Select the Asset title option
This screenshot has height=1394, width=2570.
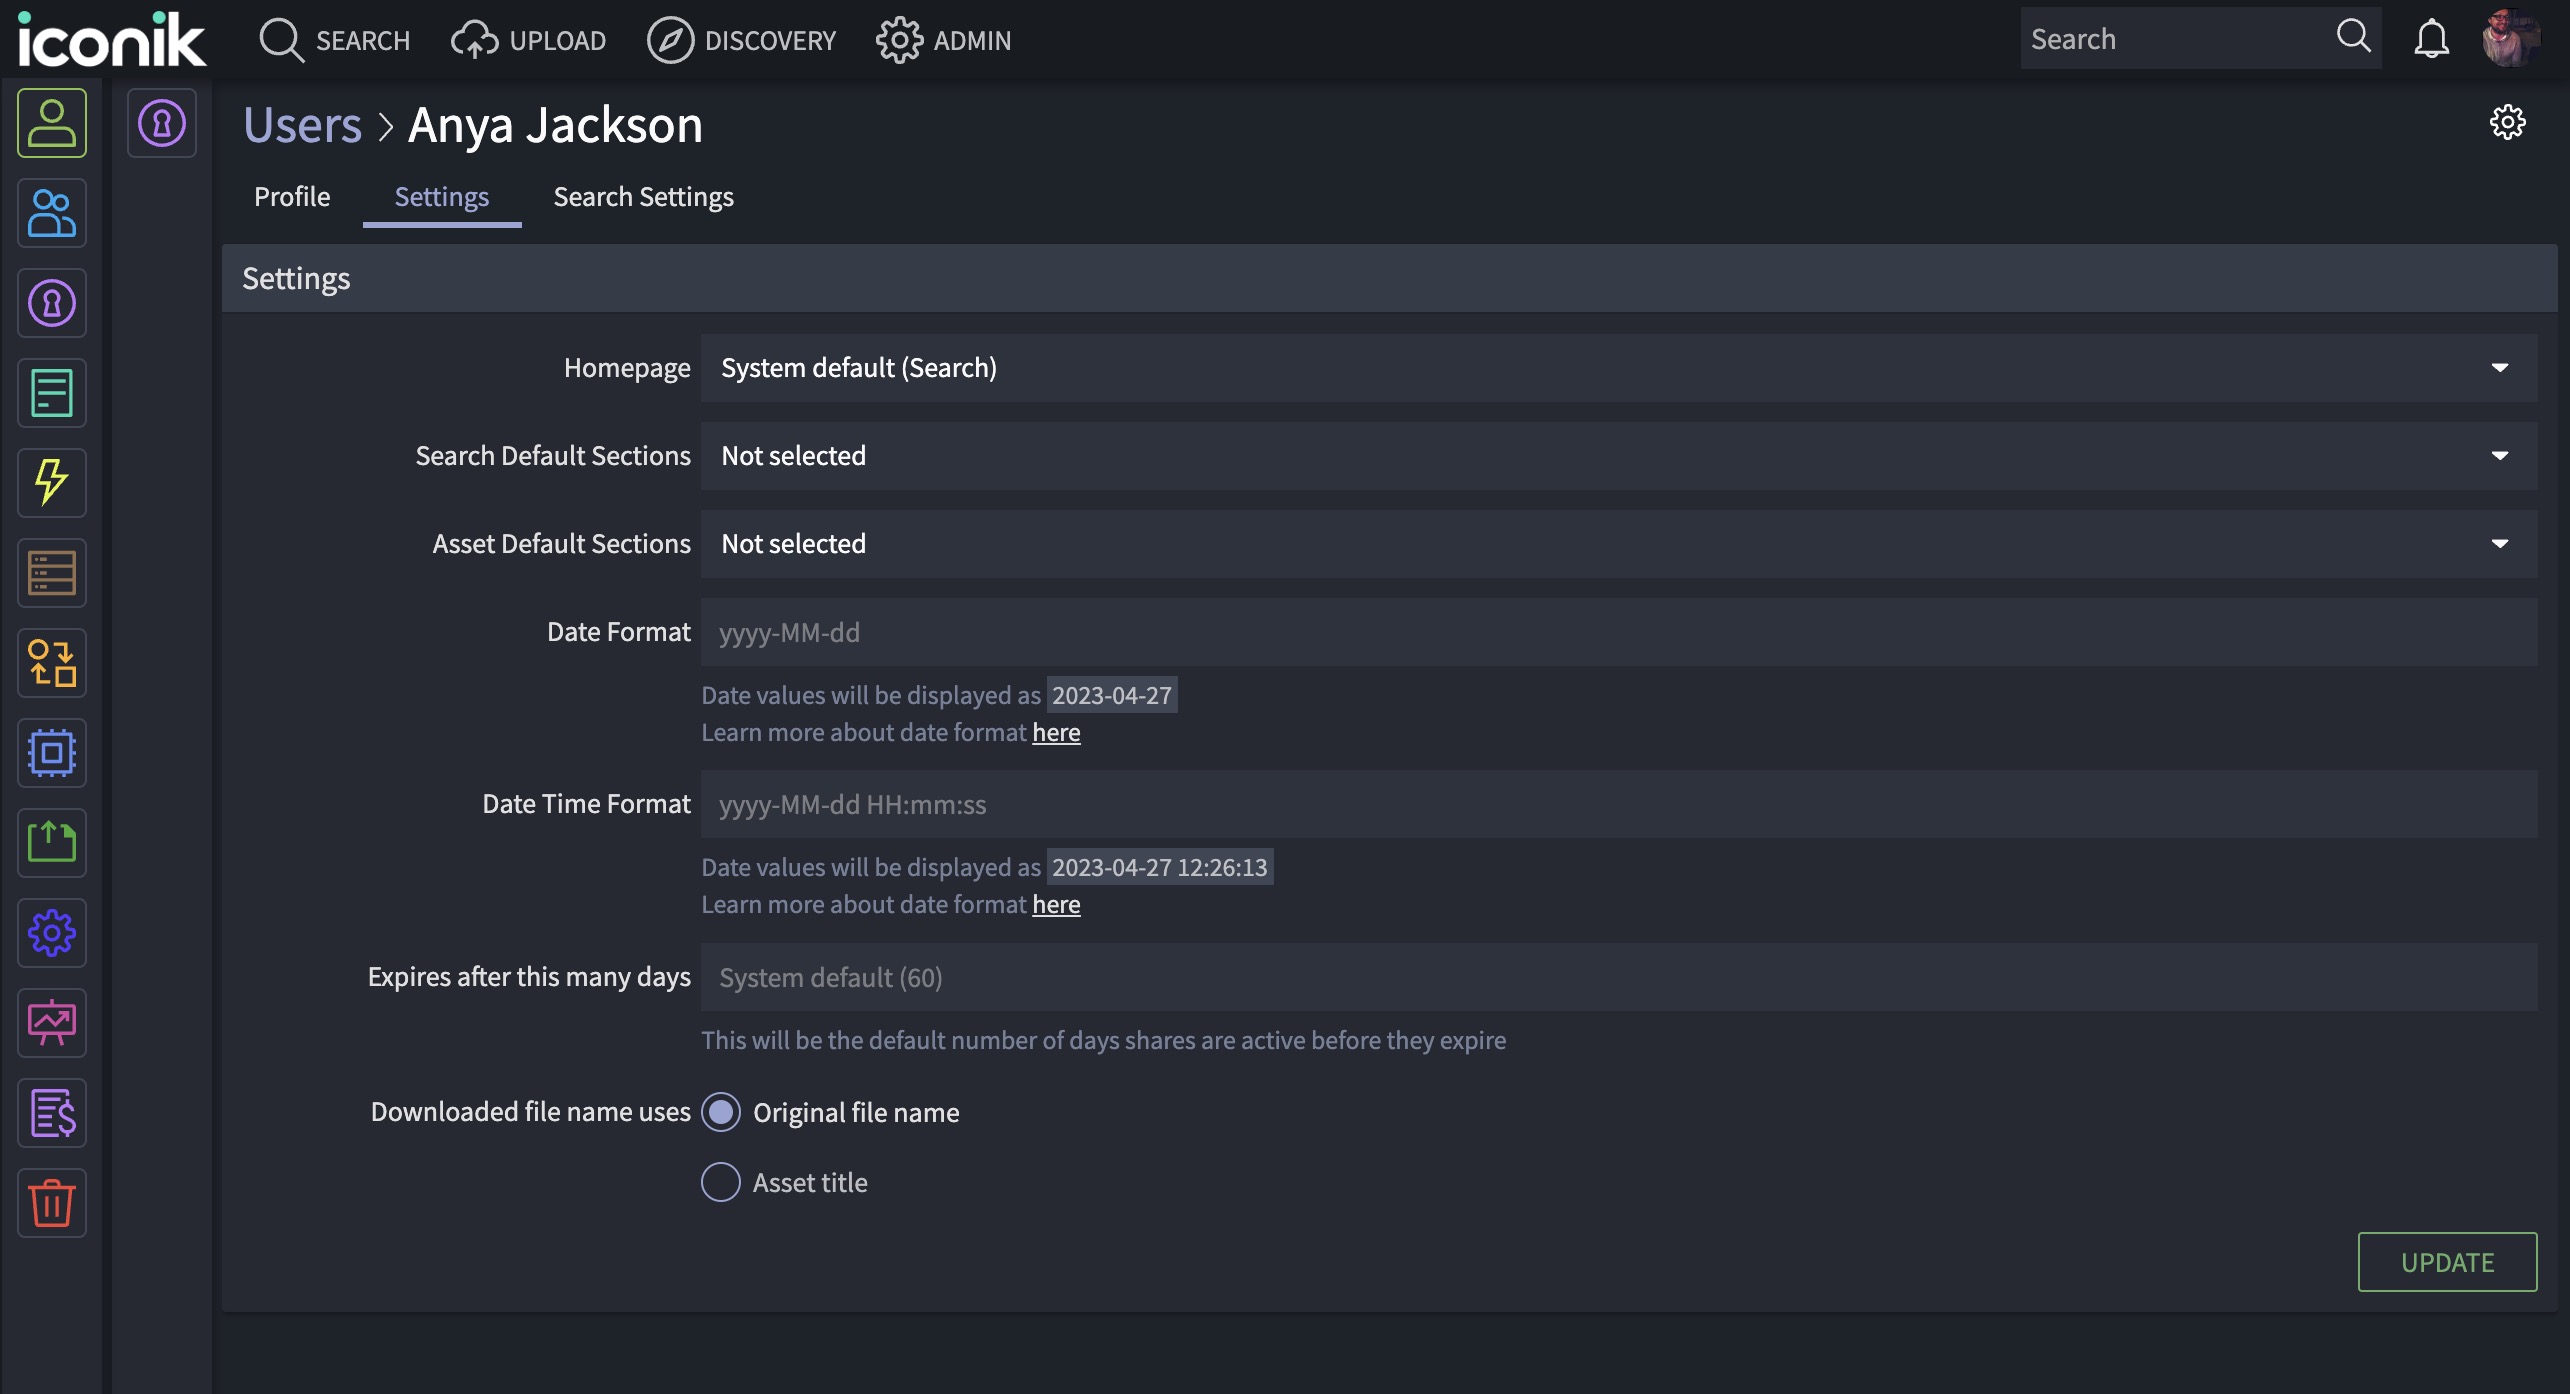[x=719, y=1182]
